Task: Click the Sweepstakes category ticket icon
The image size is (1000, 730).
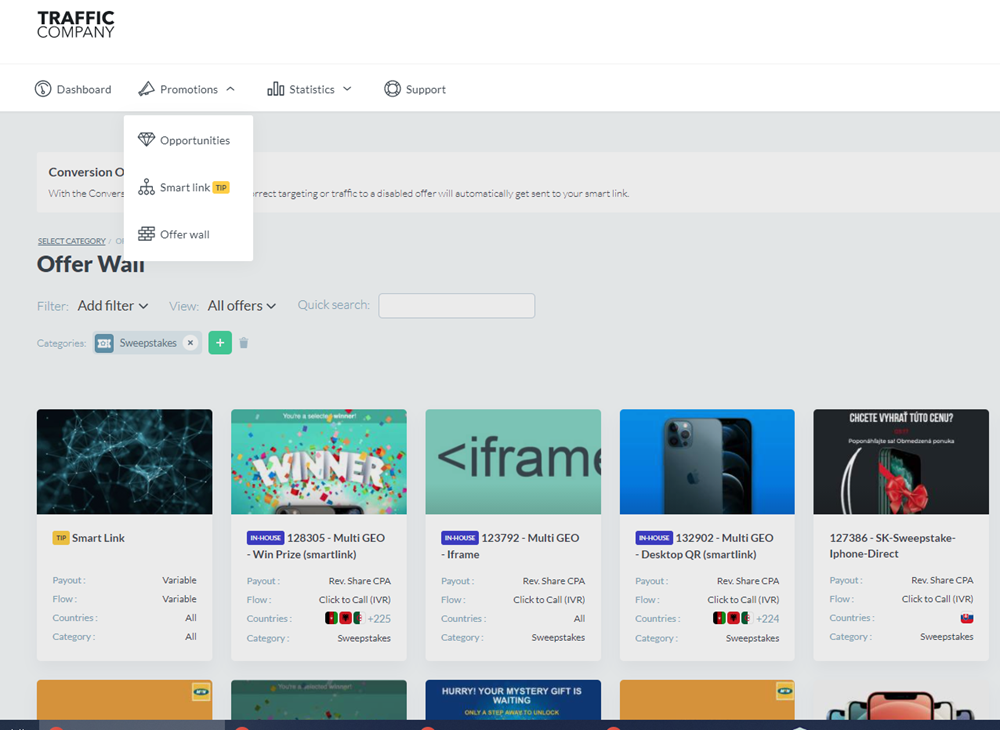Action: pos(105,343)
